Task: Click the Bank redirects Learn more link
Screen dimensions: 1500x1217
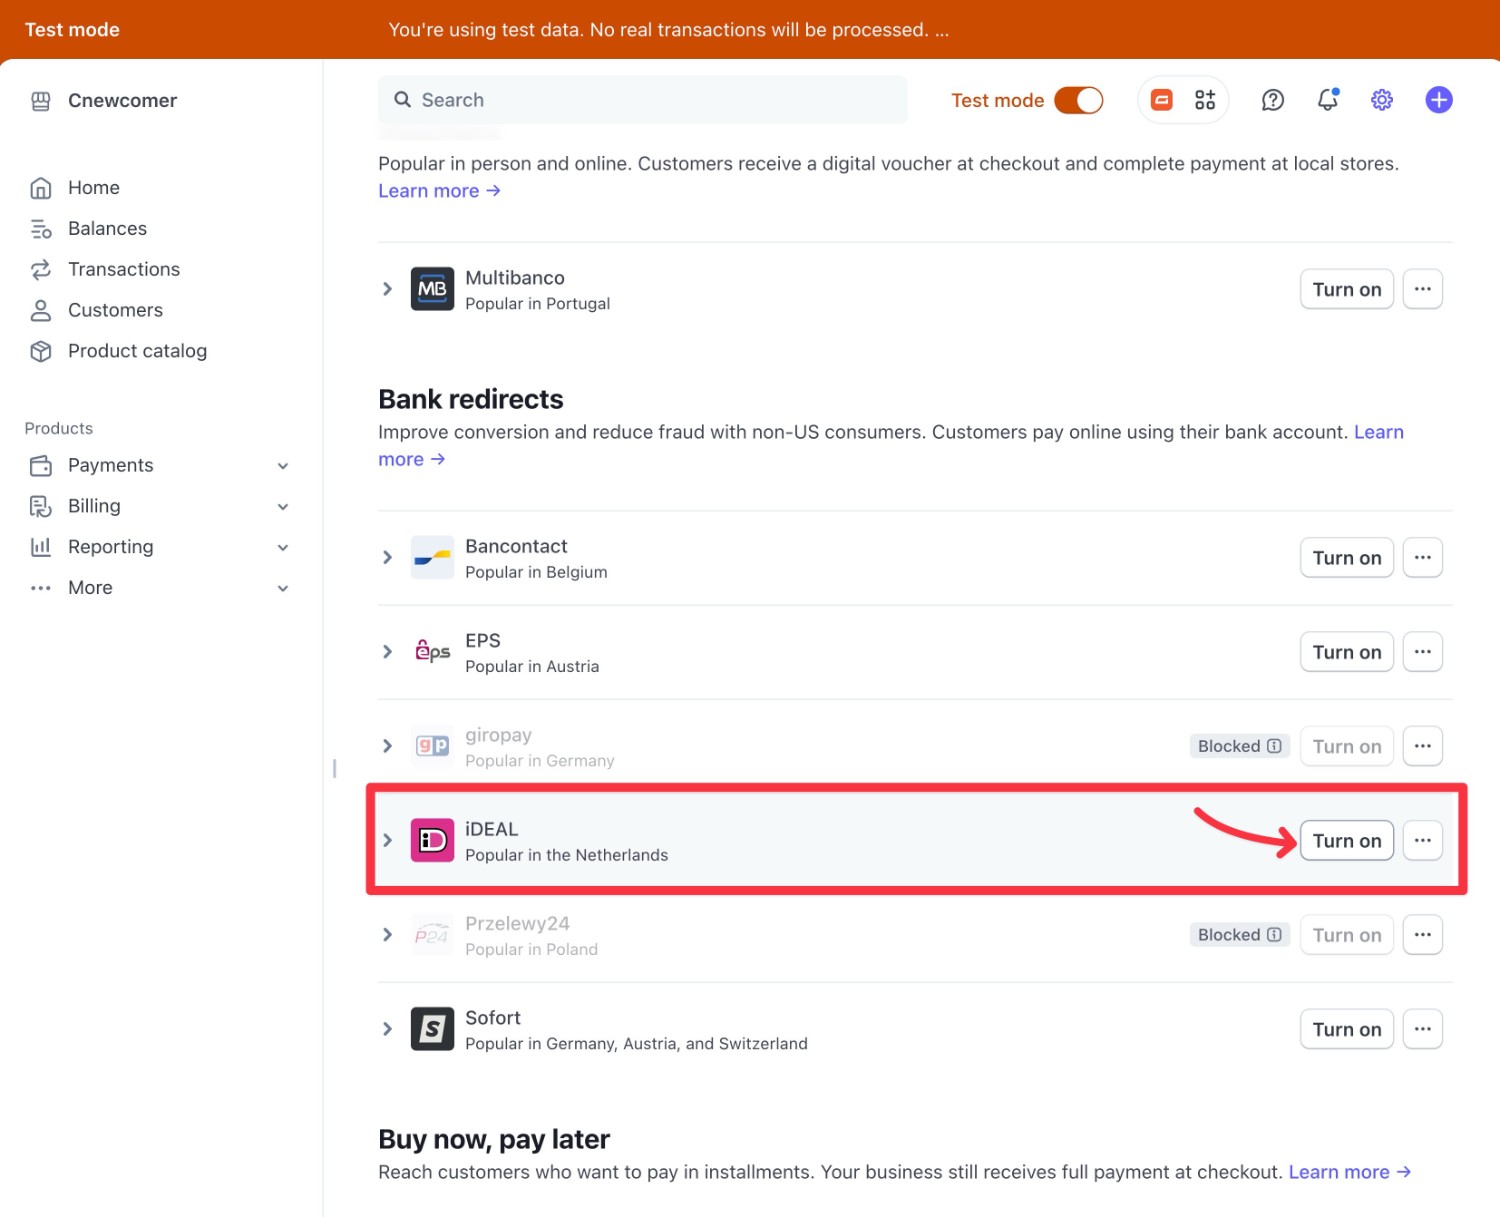Action: click(1379, 432)
